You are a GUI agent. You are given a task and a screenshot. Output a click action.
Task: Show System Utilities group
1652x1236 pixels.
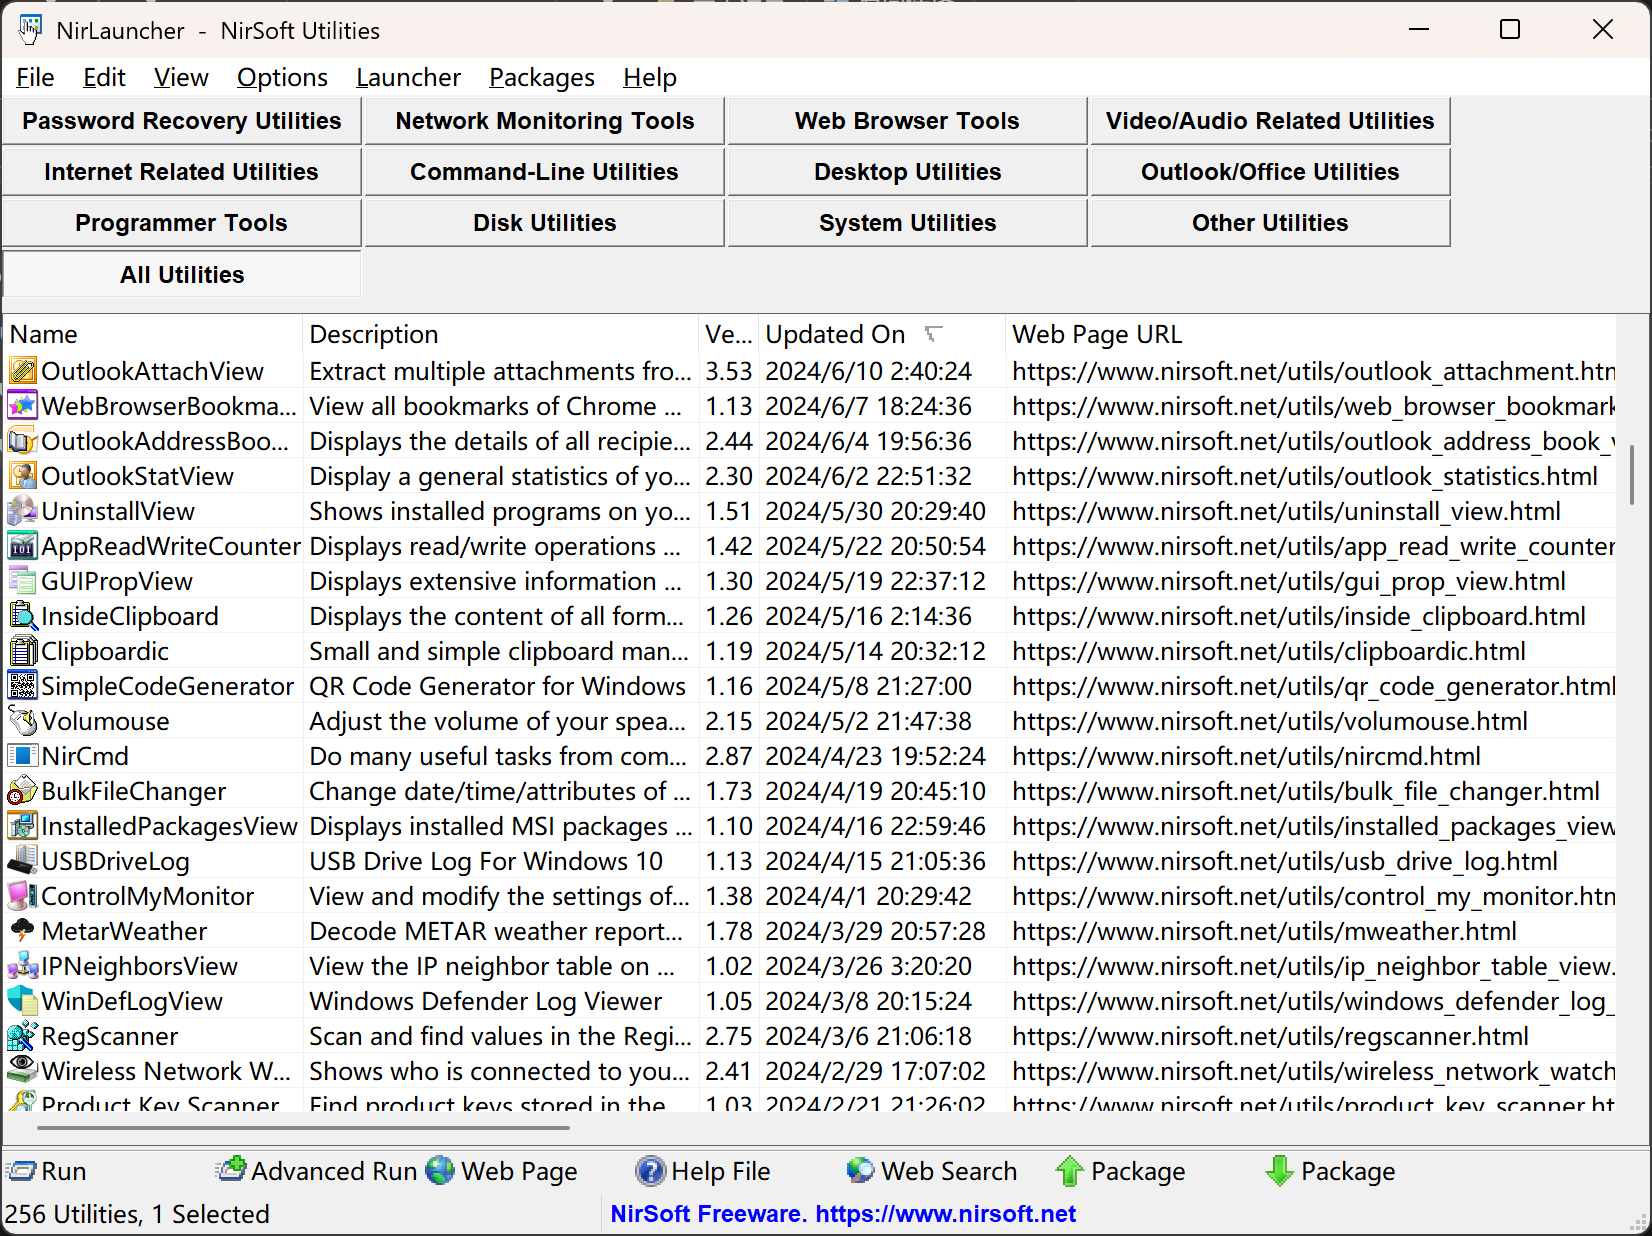click(x=907, y=223)
